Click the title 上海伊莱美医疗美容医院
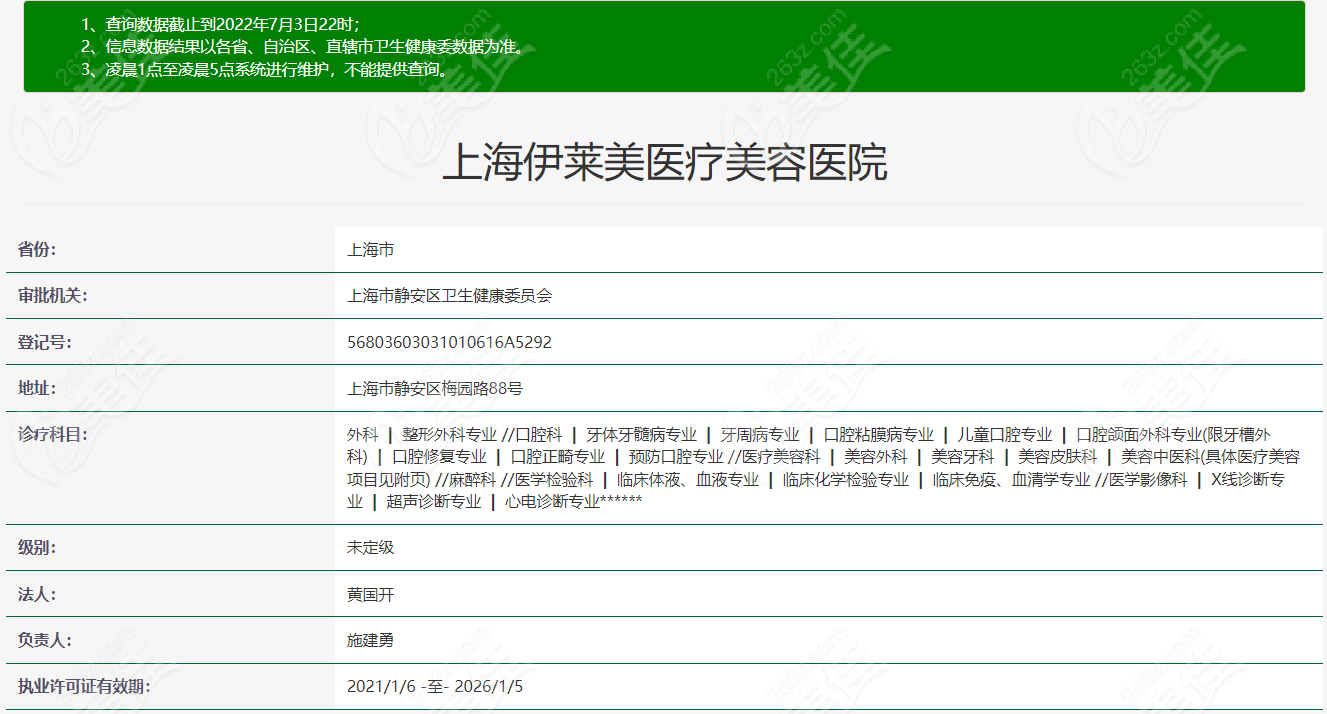Viewport: 1327px width, 714px height. tap(664, 163)
